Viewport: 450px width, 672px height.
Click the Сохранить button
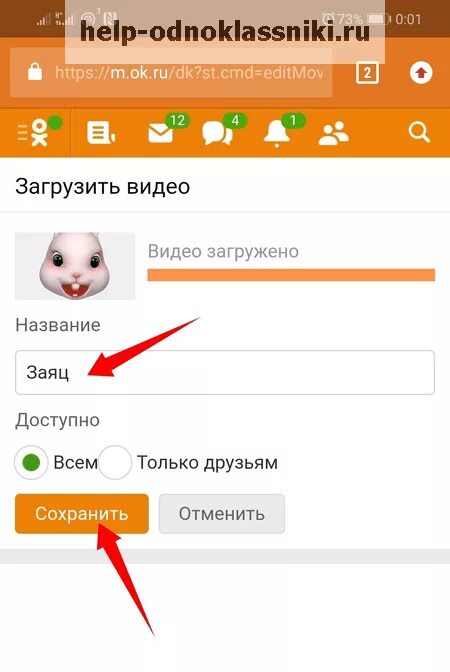point(82,513)
